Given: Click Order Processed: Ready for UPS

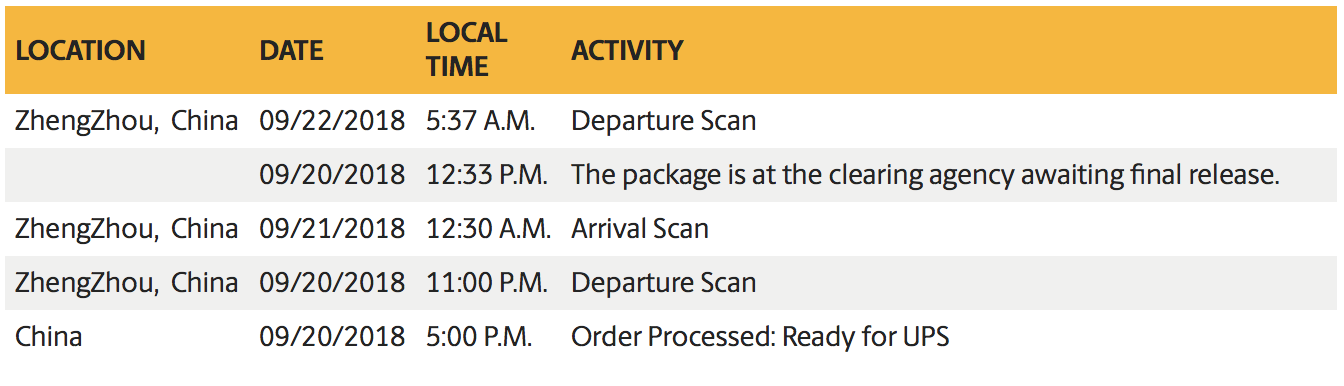Looking at the screenshot, I should [760, 337].
